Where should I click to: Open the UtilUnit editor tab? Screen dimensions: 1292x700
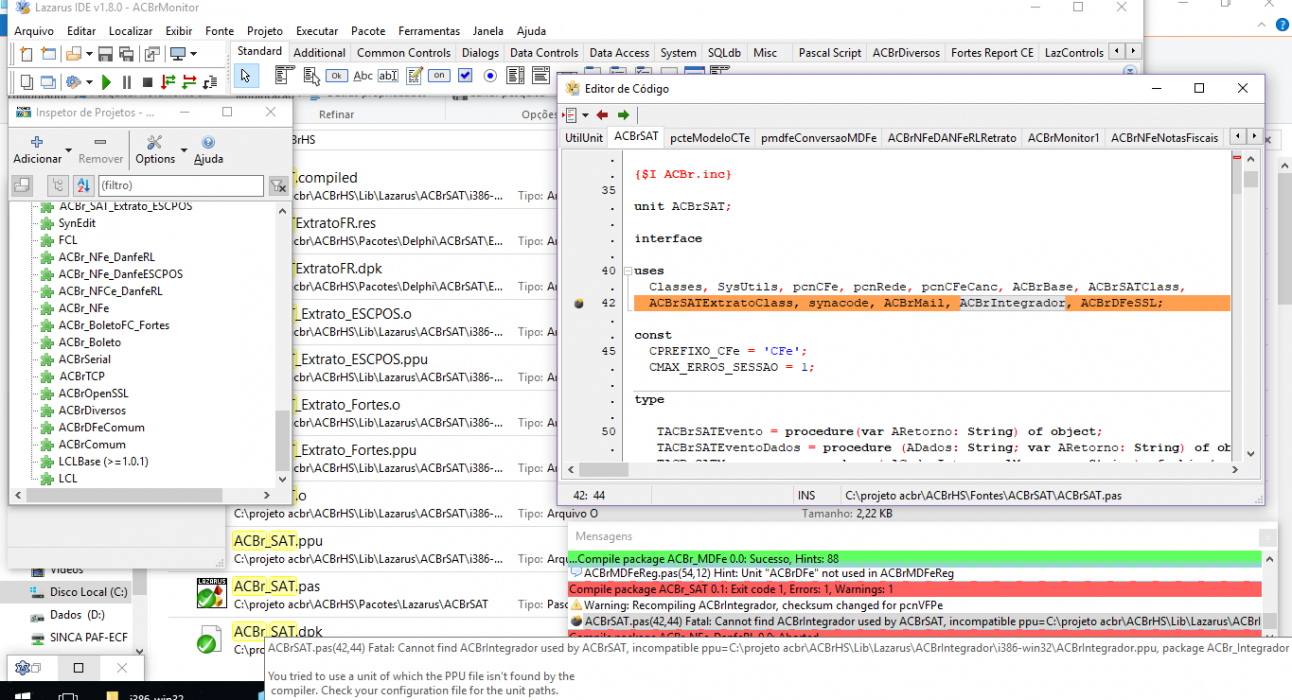[584, 138]
